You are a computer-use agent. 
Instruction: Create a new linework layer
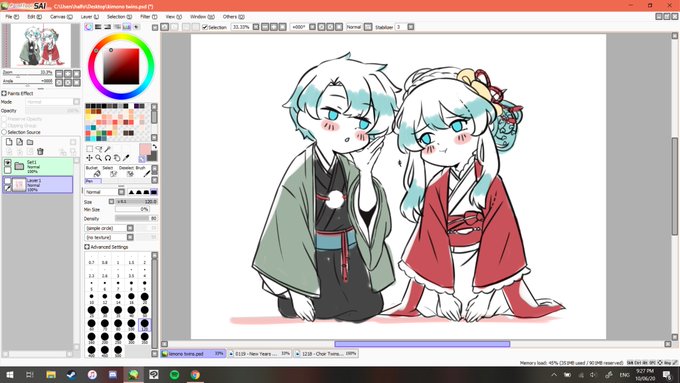pos(20,142)
